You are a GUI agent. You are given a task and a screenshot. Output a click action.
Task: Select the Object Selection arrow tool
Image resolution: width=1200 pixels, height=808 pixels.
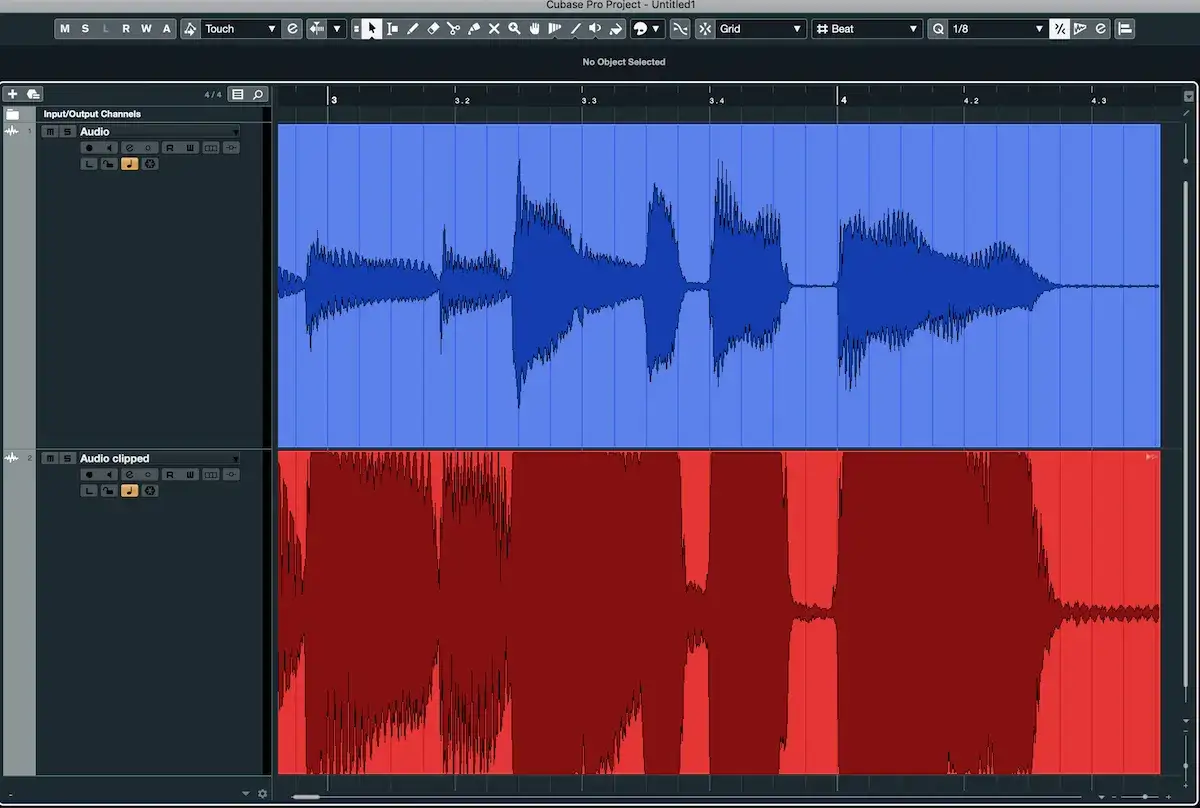coord(371,29)
